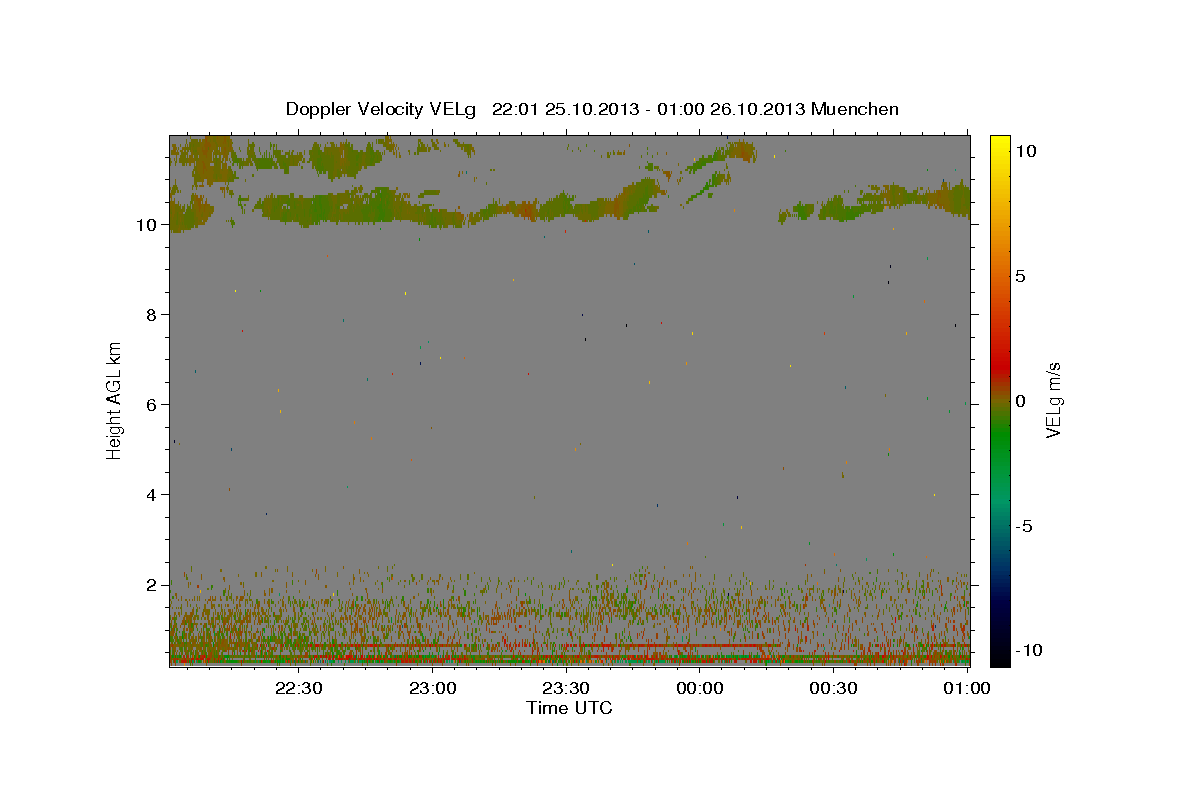1200x800 pixels.
Task: Click the height axis label '6'
Action: [152, 405]
